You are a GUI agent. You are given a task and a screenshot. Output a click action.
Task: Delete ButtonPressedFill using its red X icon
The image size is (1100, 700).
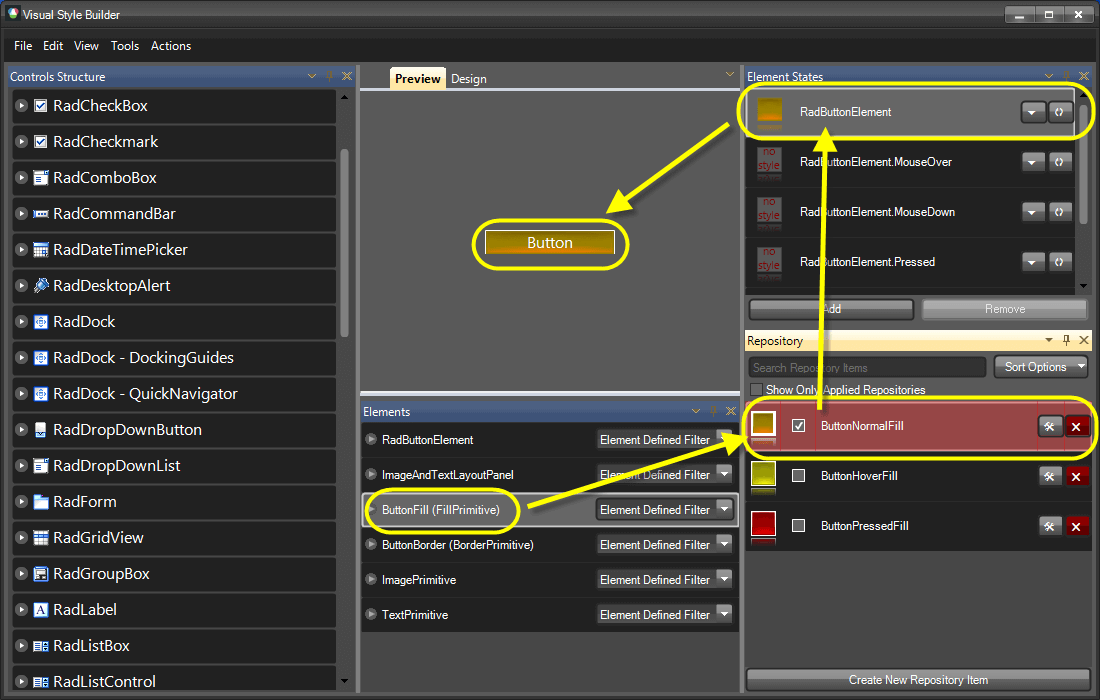(1077, 525)
